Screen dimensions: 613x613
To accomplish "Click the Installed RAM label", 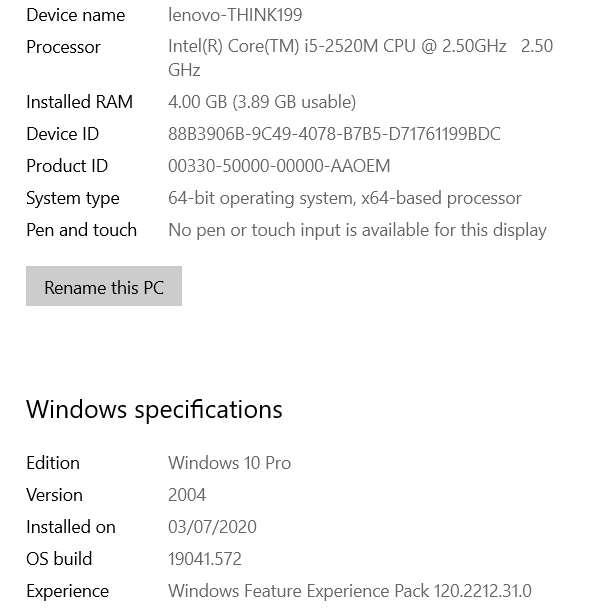I will (x=79, y=102).
